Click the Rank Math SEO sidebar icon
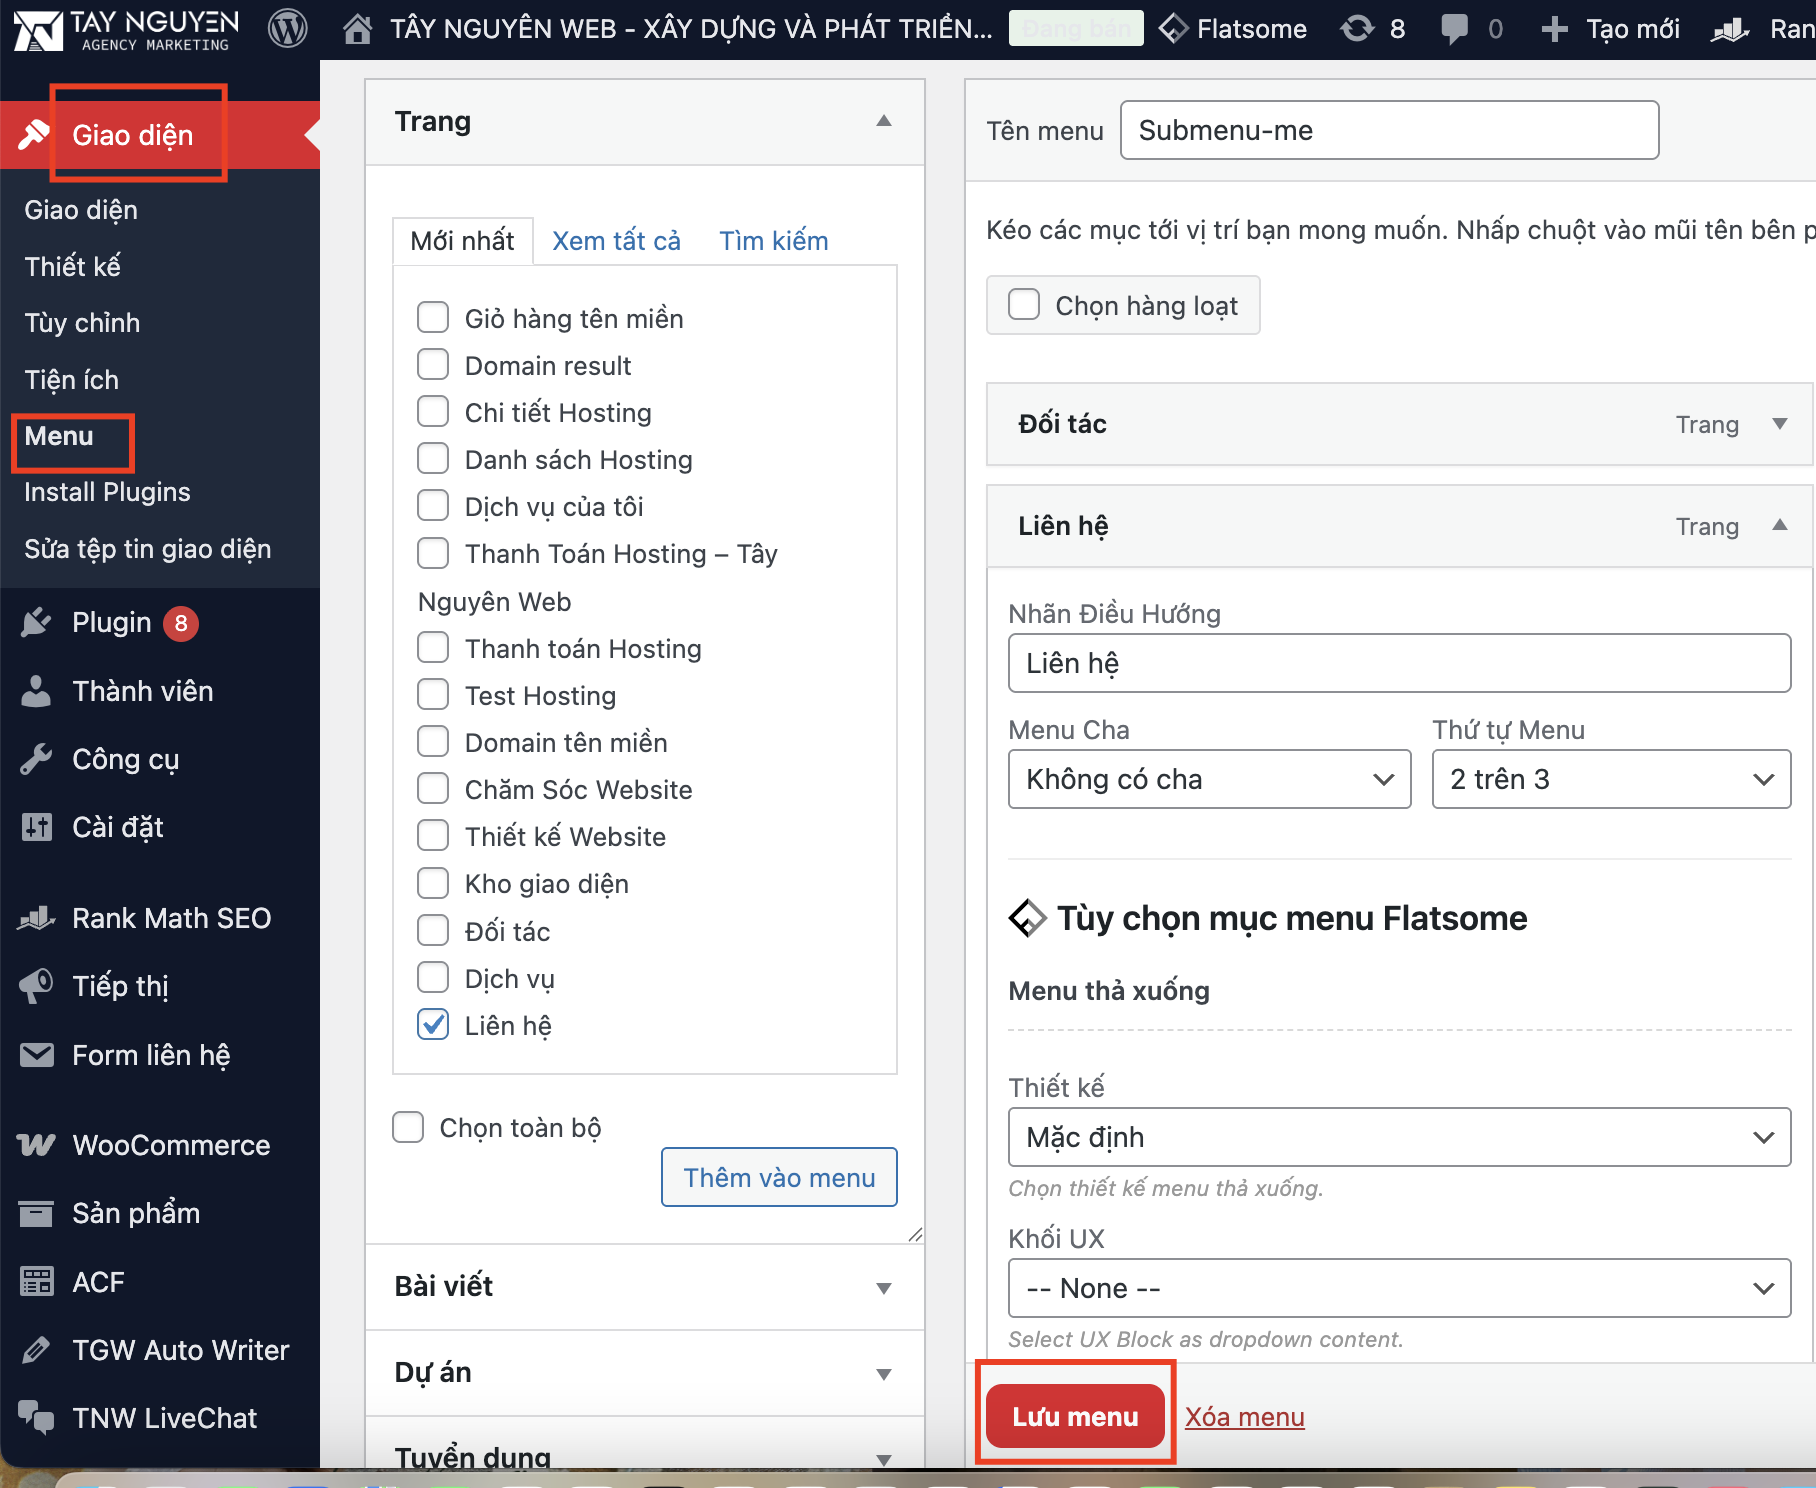This screenshot has width=1816, height=1488. pyautogui.click(x=36, y=918)
